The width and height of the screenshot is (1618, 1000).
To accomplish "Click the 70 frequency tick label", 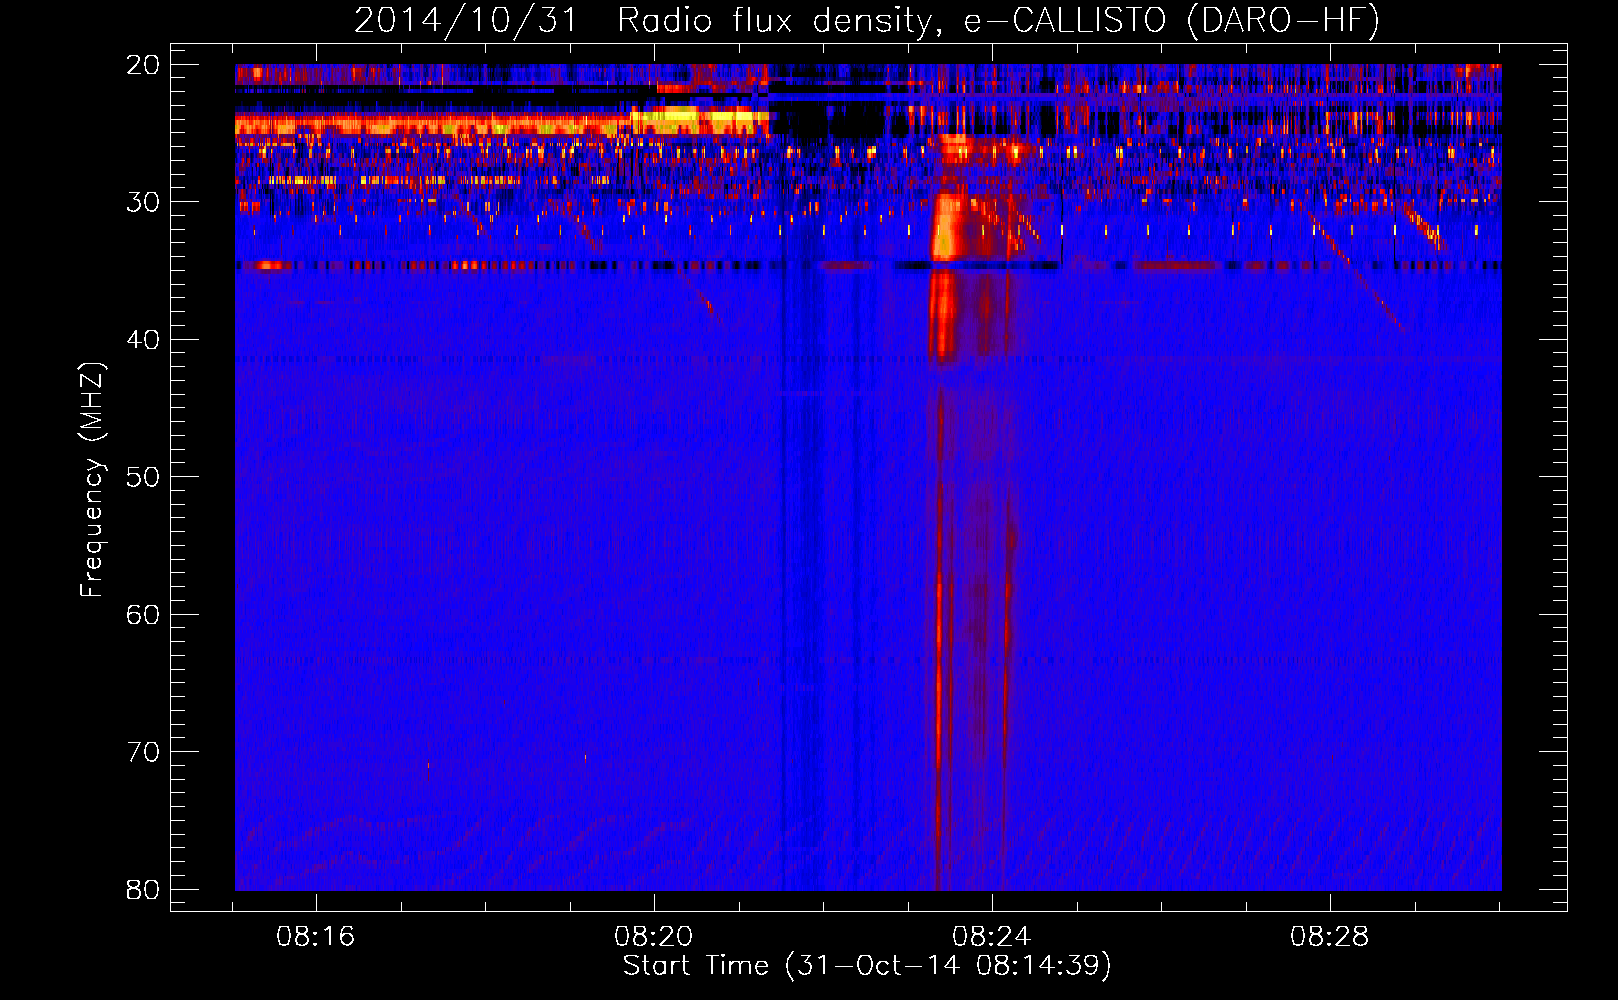I will click(142, 752).
